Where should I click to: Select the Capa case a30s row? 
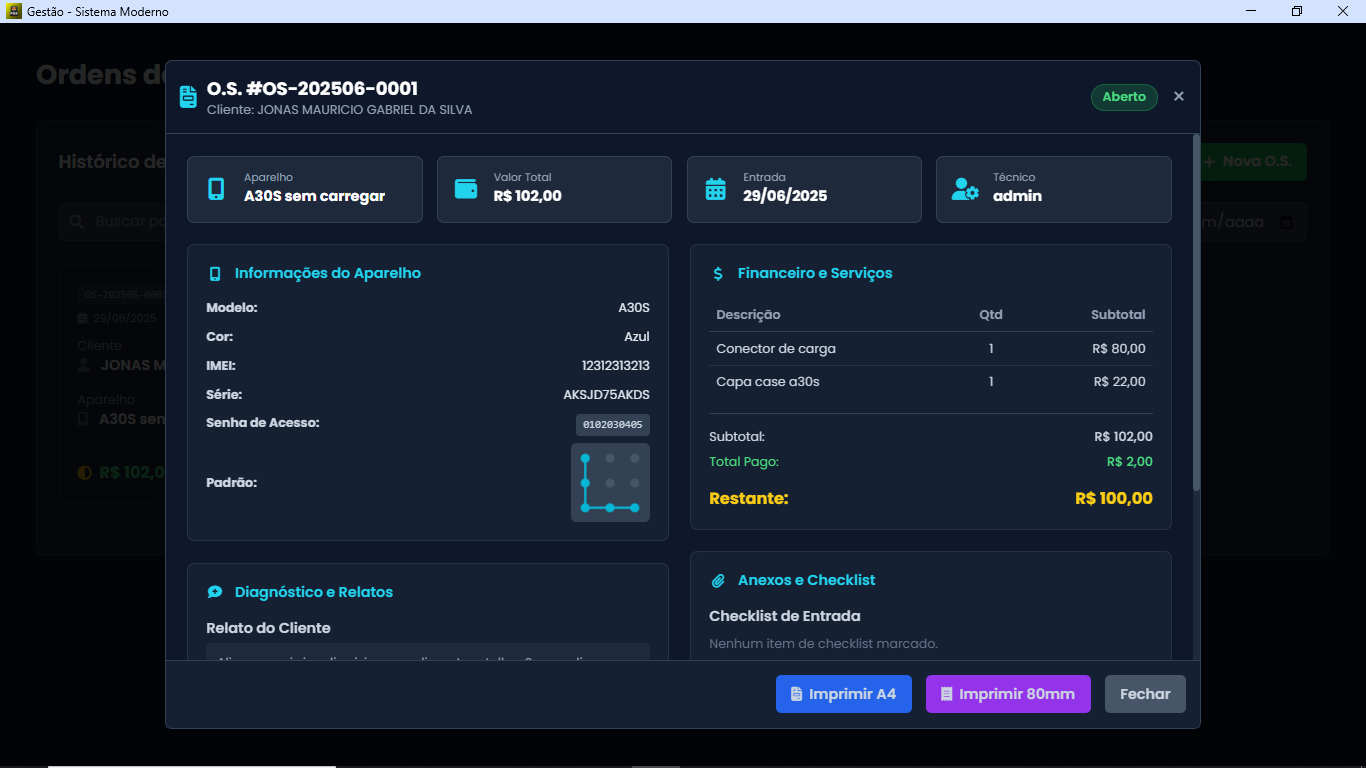click(x=930, y=382)
